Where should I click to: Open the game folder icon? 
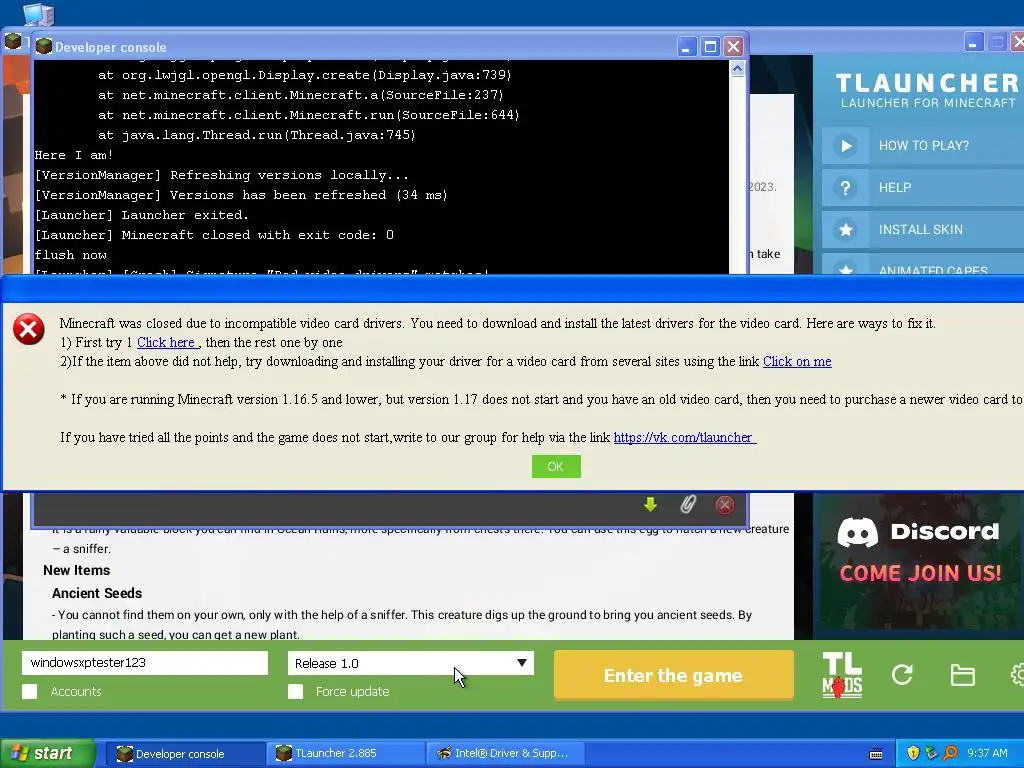click(x=962, y=675)
